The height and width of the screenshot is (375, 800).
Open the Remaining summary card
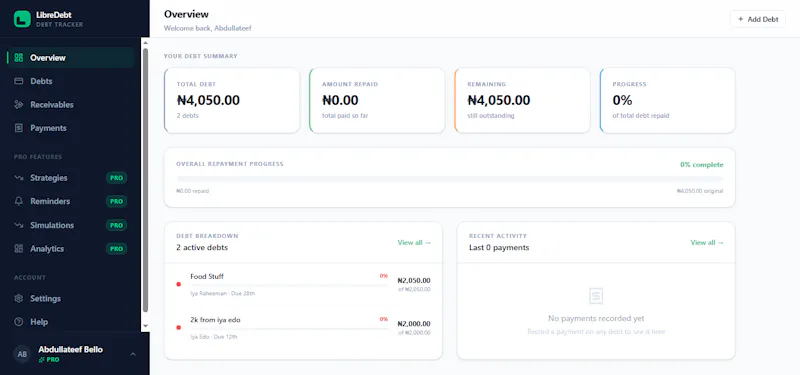[522, 101]
